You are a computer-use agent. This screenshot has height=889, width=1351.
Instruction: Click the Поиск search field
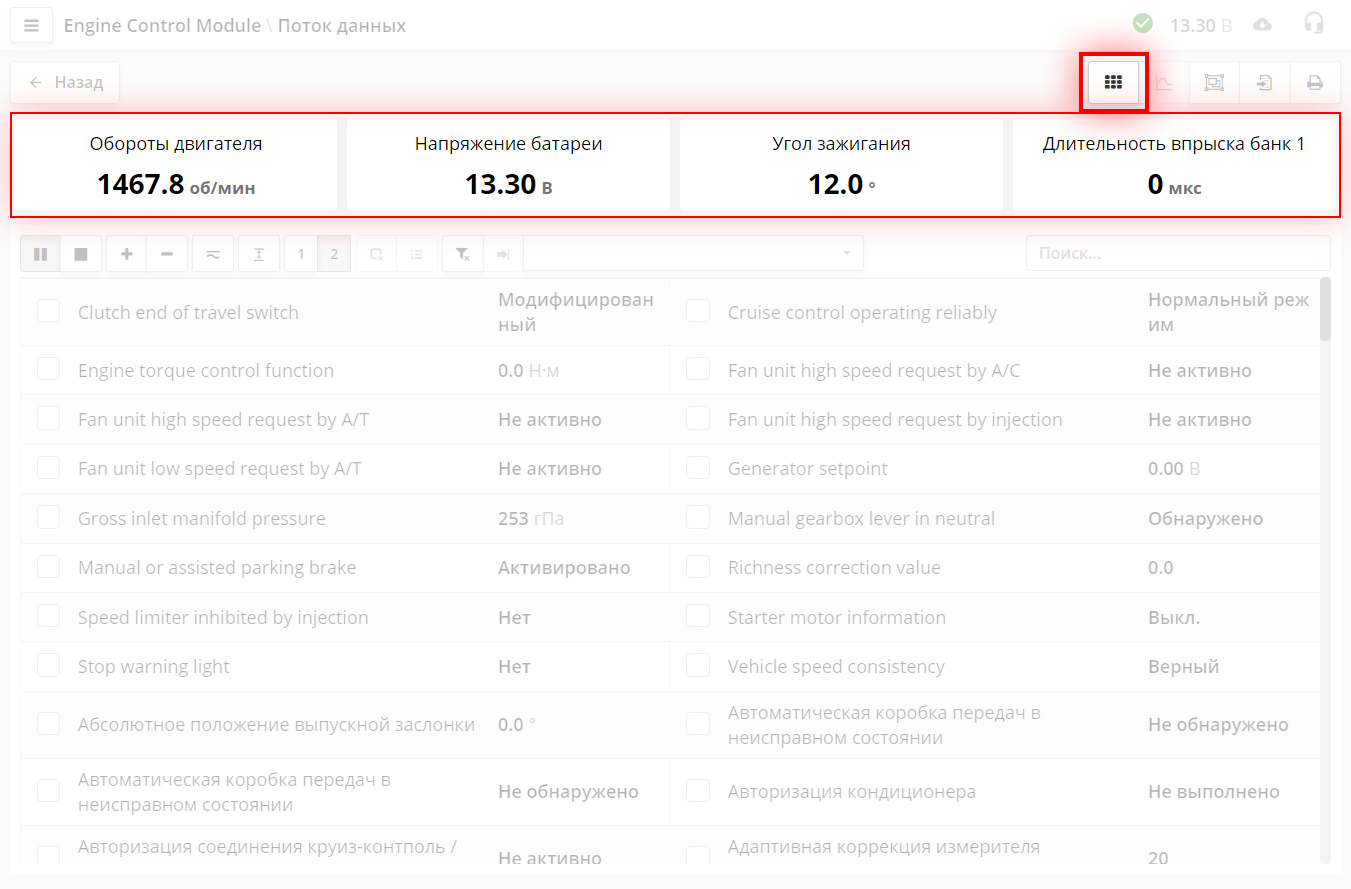[x=1177, y=254]
